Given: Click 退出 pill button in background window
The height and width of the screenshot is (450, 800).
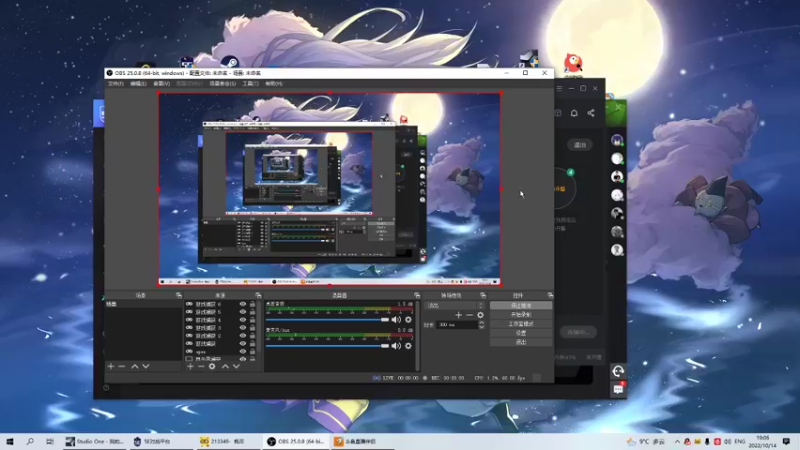Looking at the screenshot, I should [580, 145].
